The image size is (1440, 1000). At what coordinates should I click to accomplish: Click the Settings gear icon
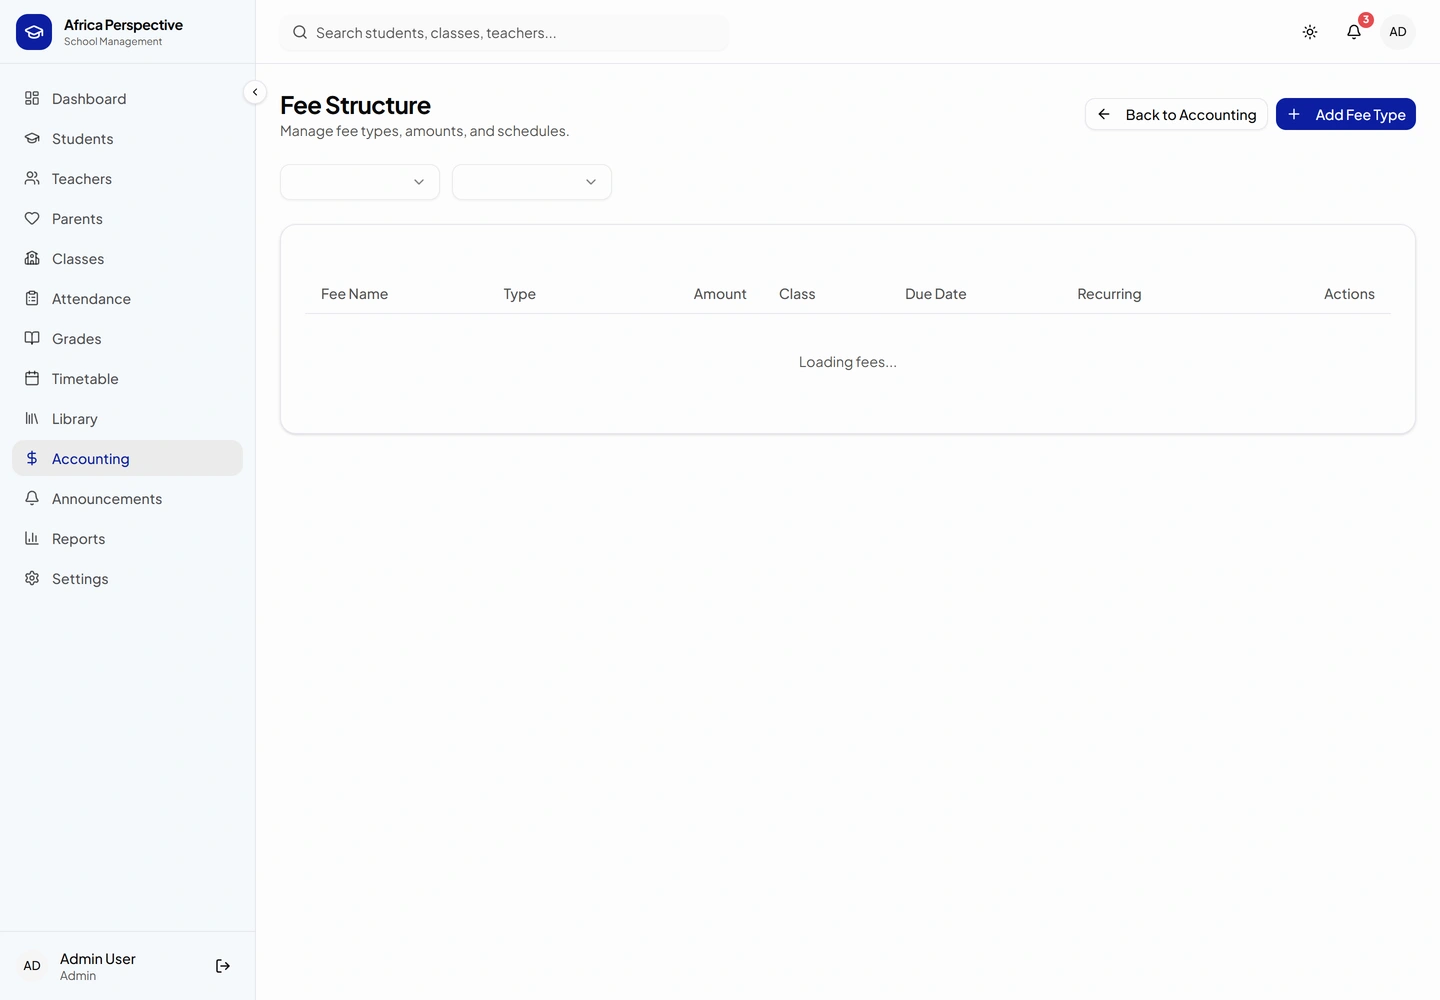32,578
